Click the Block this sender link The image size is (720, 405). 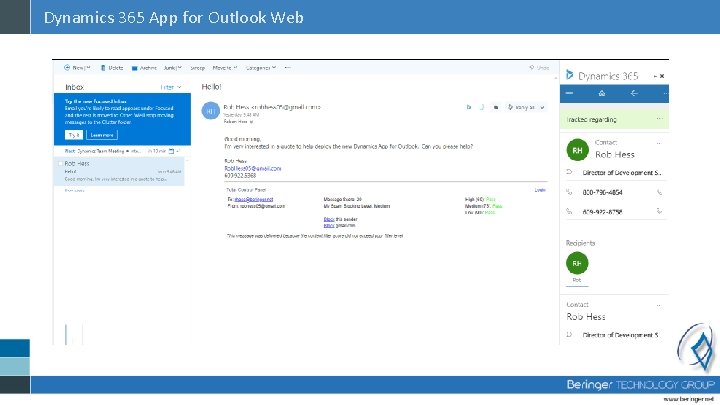pos(329,219)
